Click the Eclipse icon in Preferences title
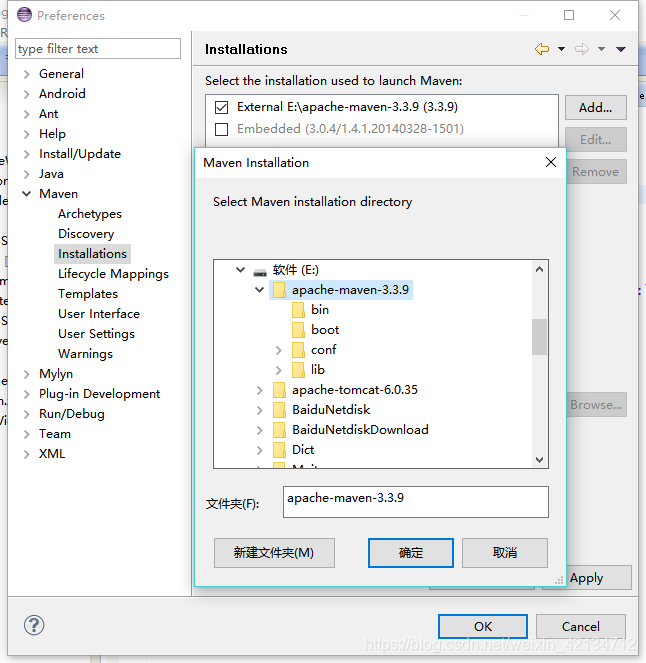This screenshot has height=663, width=646. (25, 15)
